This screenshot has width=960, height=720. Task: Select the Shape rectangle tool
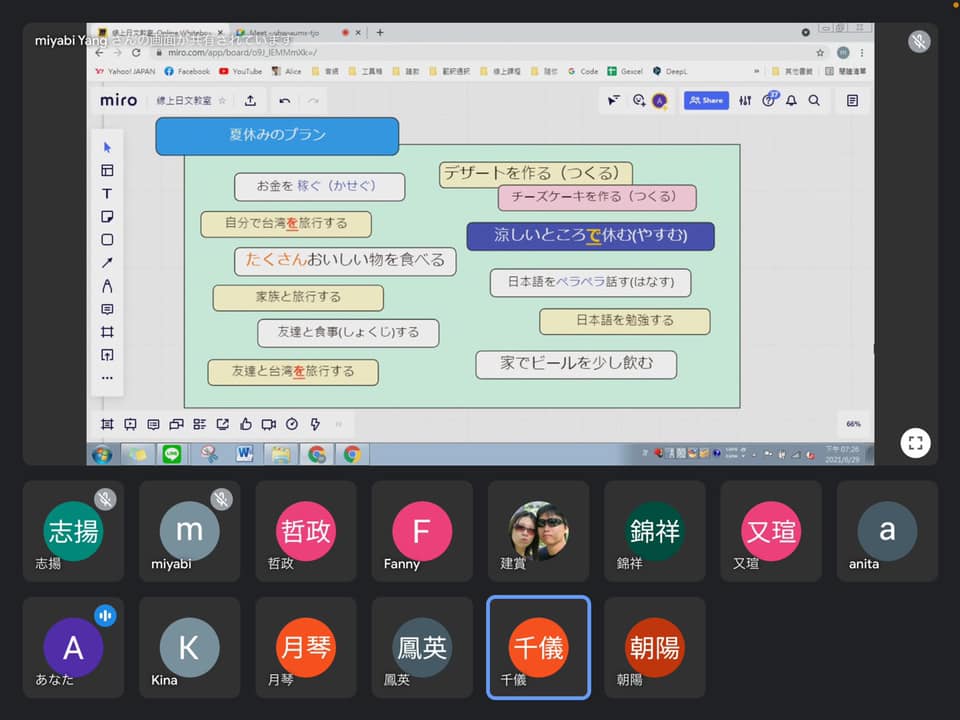(x=107, y=240)
